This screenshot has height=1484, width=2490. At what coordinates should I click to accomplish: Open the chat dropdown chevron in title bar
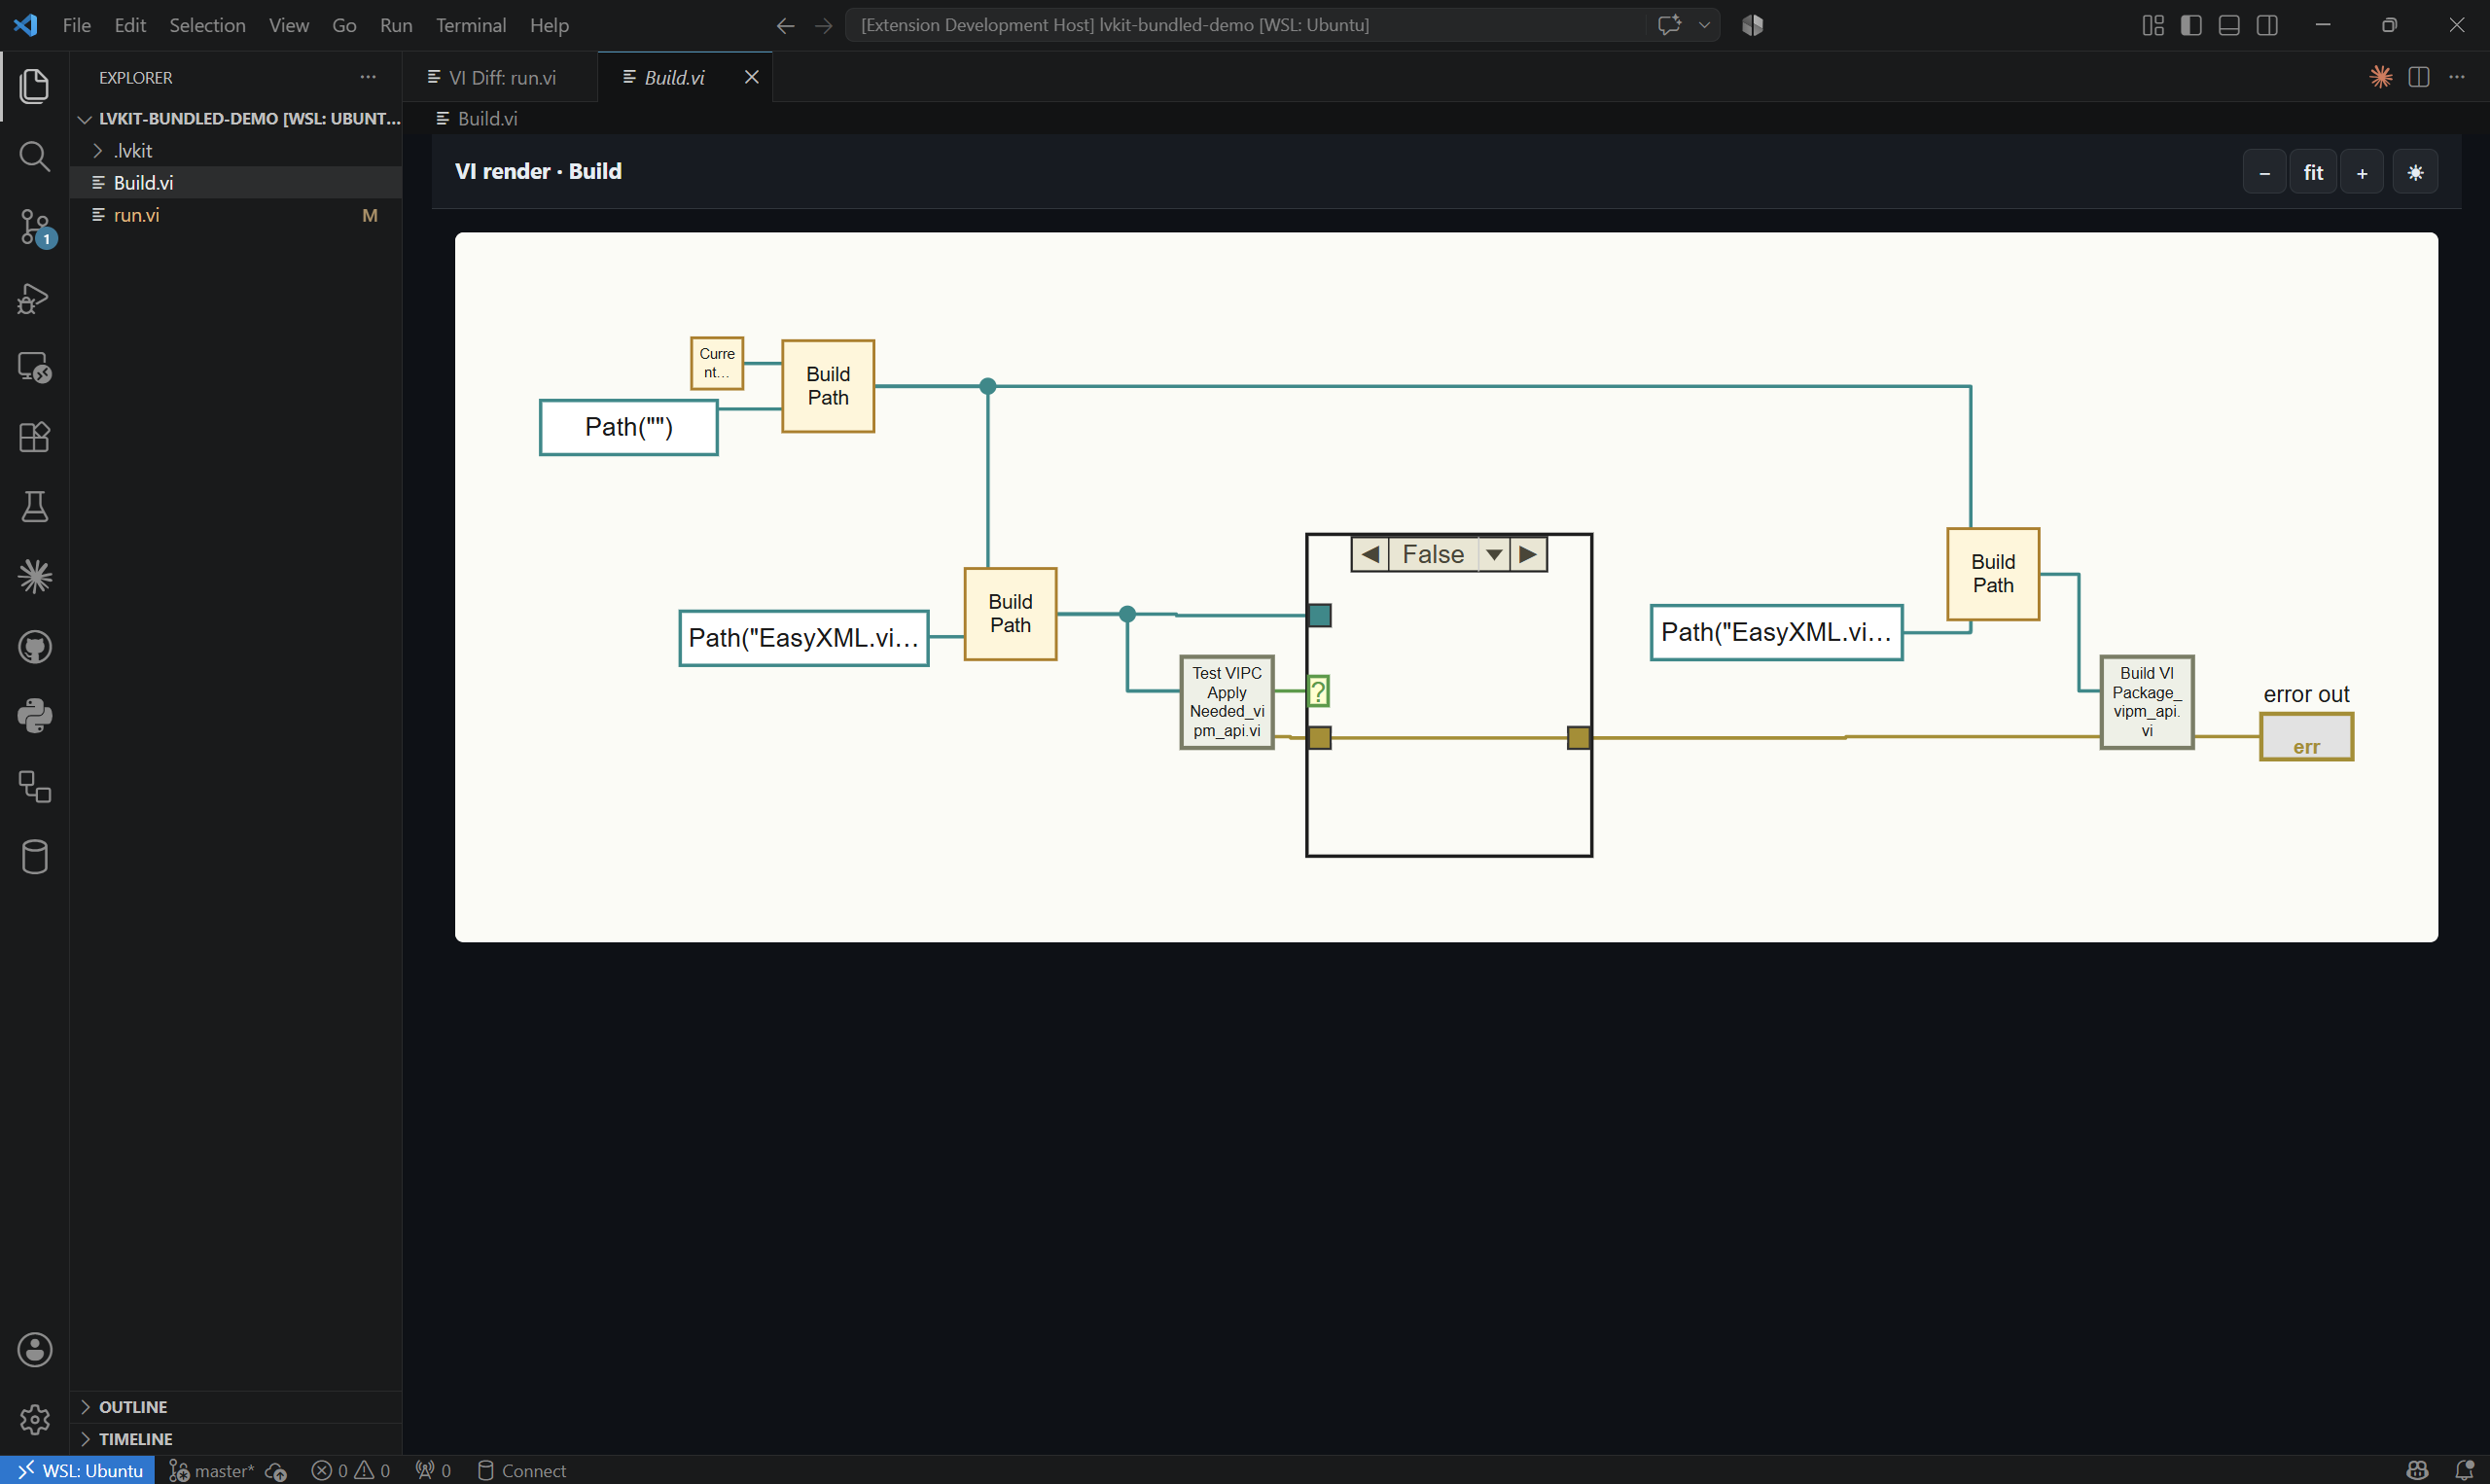pos(1704,25)
